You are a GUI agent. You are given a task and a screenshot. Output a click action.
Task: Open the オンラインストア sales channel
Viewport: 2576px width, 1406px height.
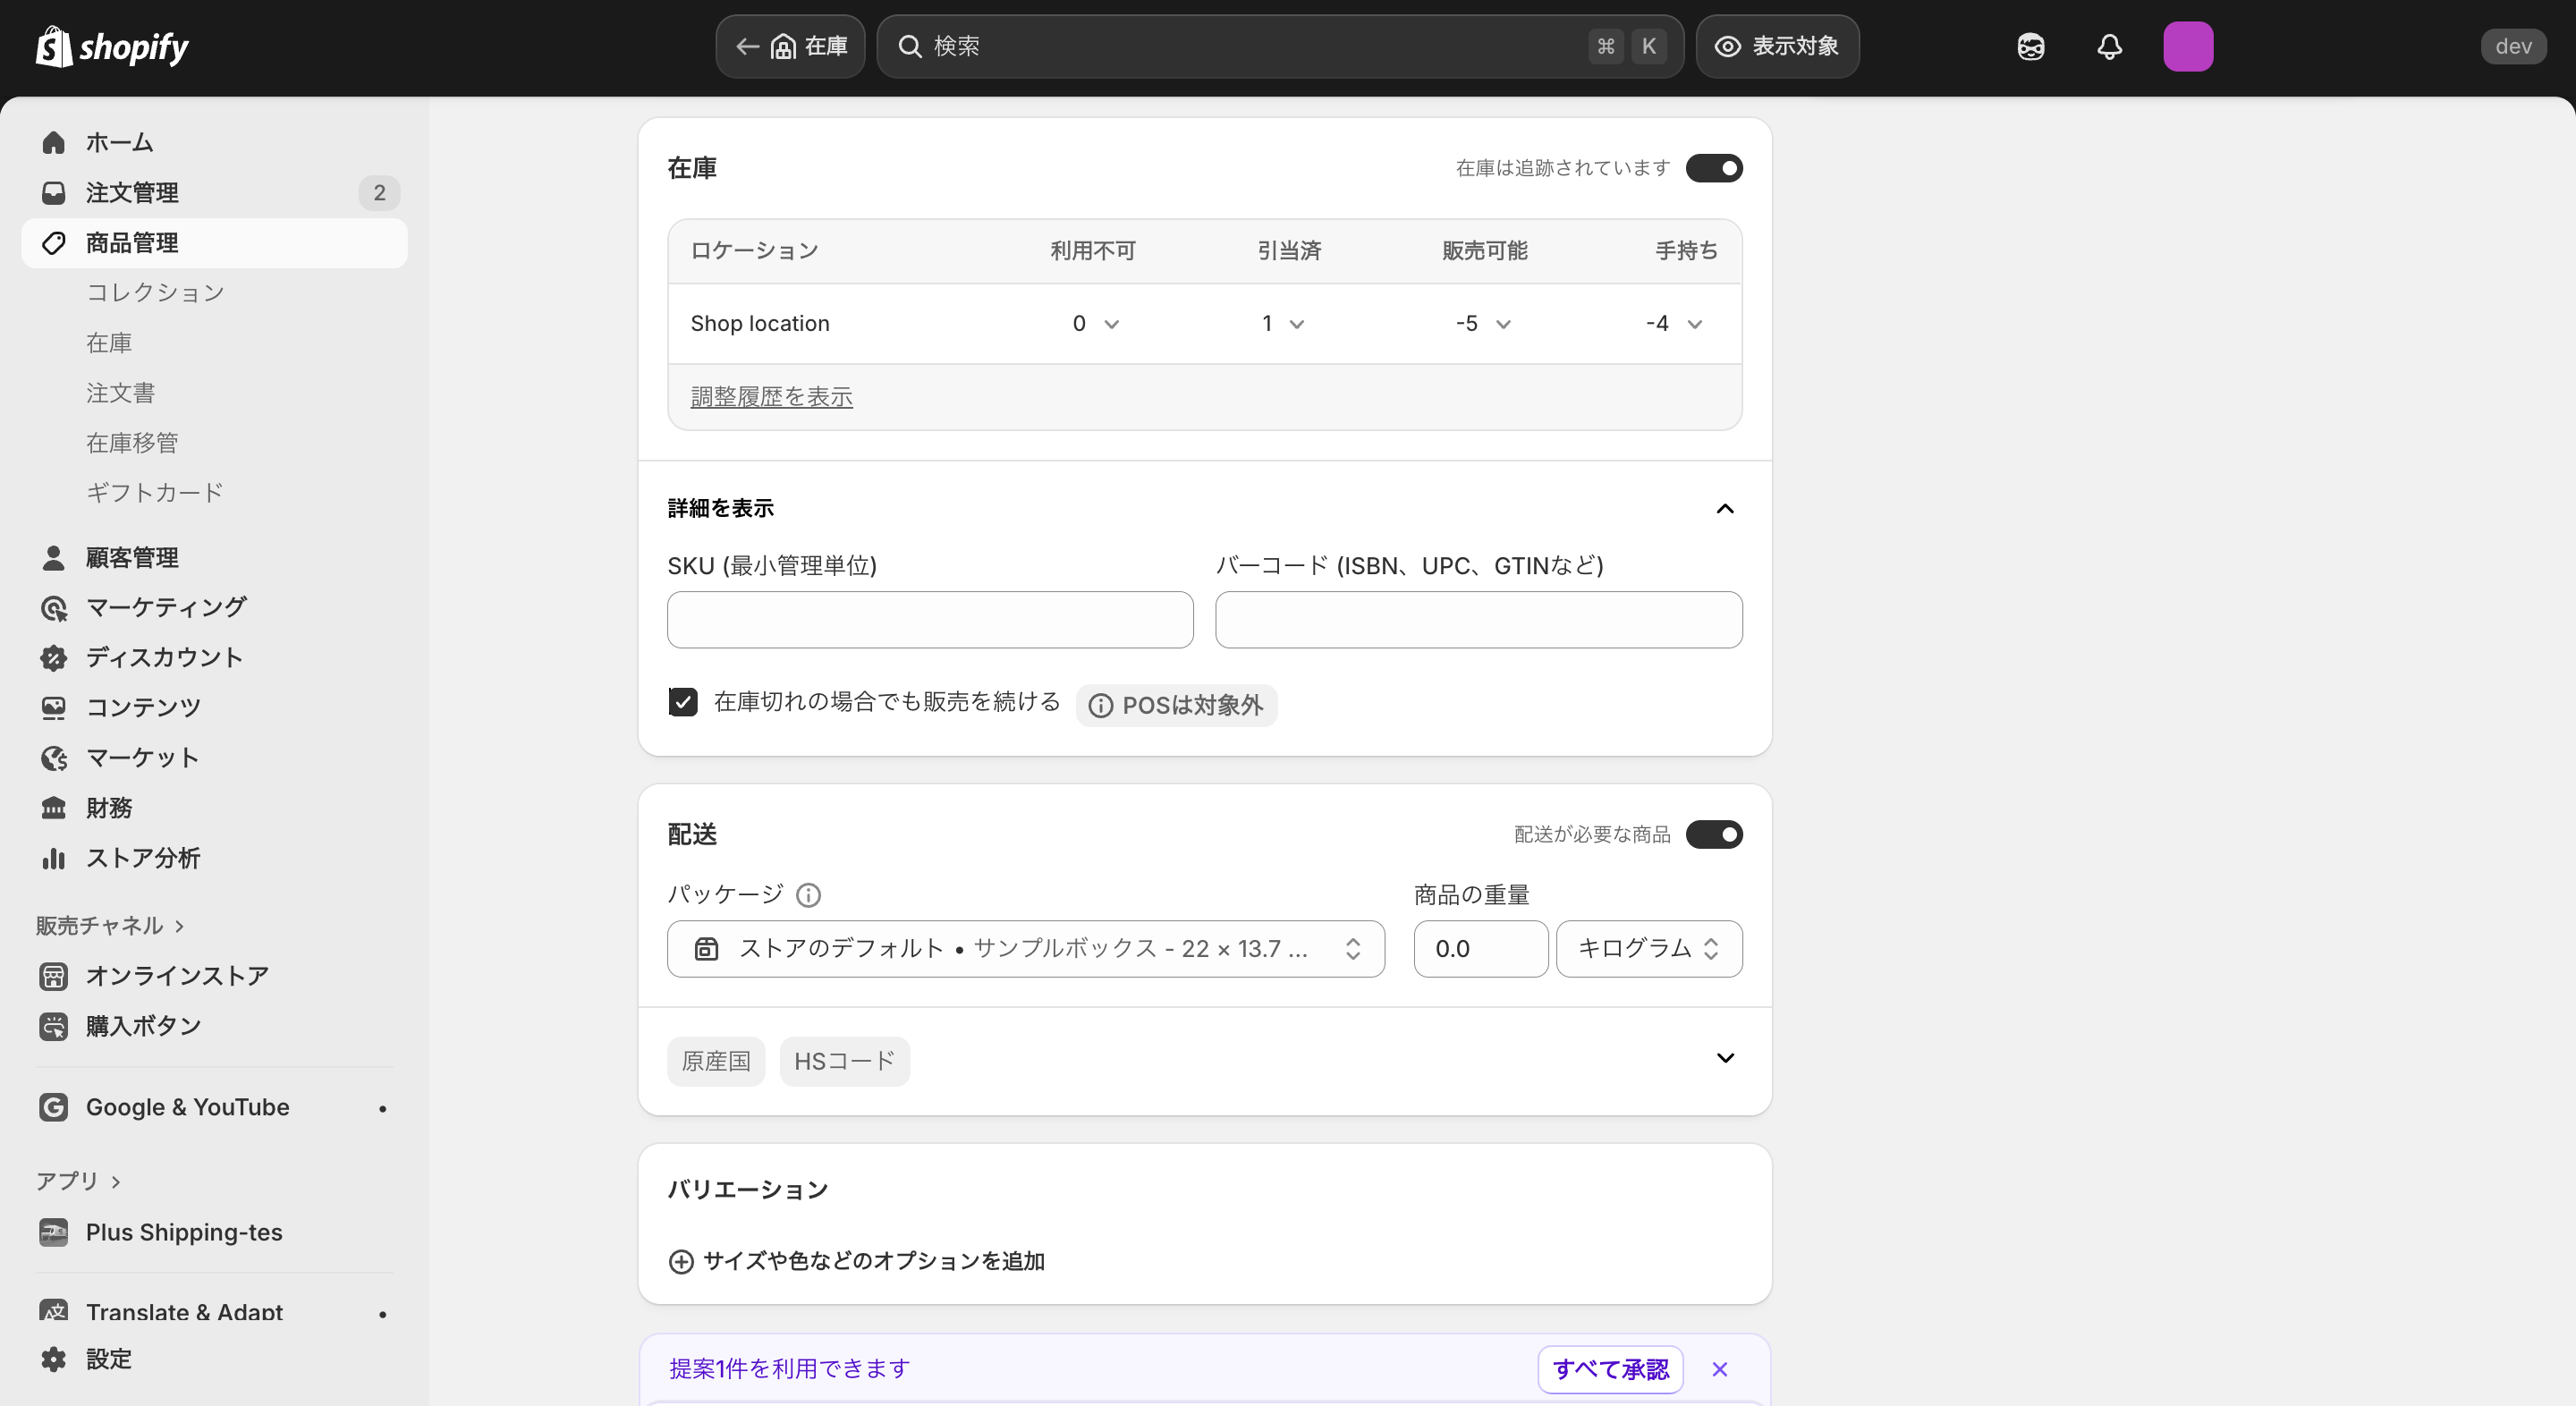(176, 976)
